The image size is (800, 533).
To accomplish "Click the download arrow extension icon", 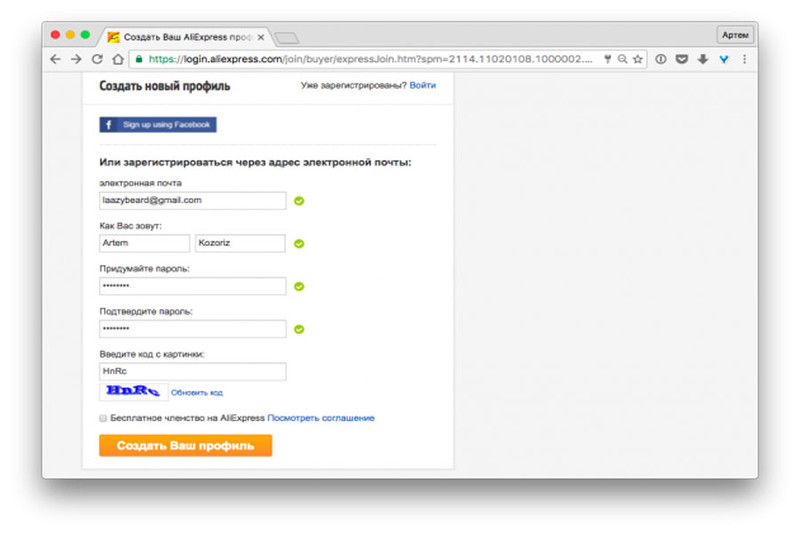I will (703, 59).
